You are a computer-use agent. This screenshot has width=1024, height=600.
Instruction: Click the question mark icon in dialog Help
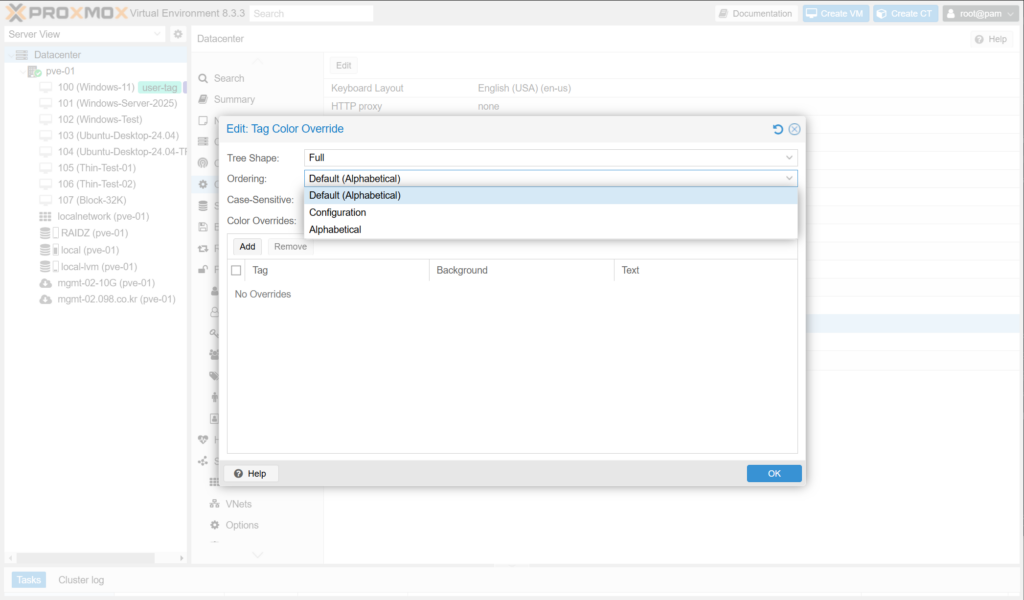coord(239,473)
